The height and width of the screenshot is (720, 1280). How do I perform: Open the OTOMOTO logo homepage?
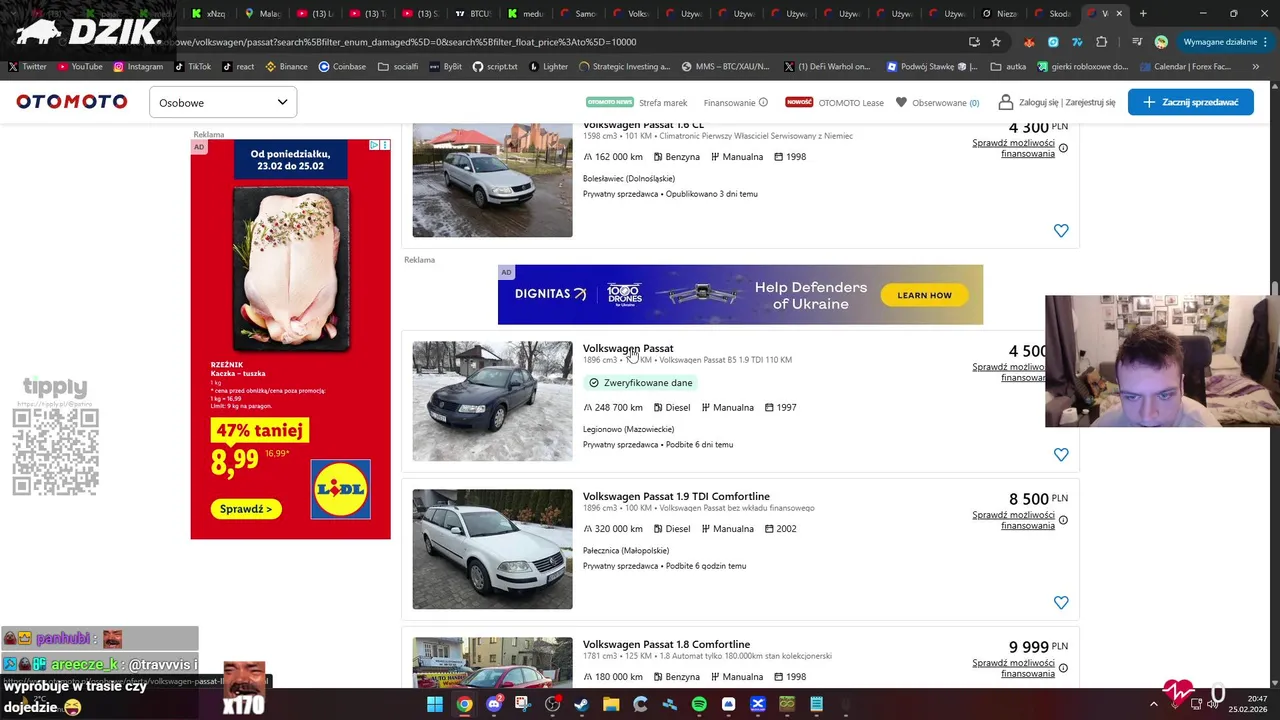pyautogui.click(x=72, y=102)
